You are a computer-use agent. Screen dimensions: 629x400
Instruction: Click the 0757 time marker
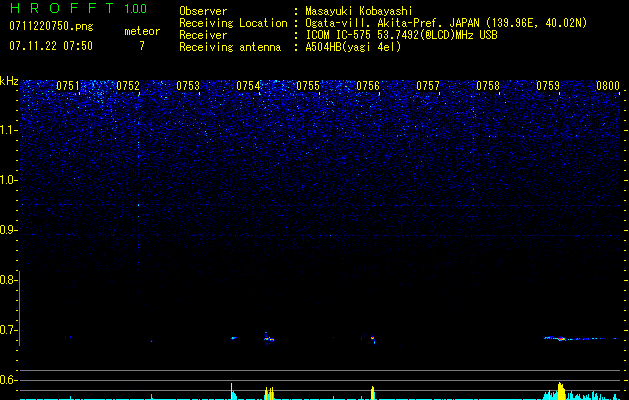[428, 86]
